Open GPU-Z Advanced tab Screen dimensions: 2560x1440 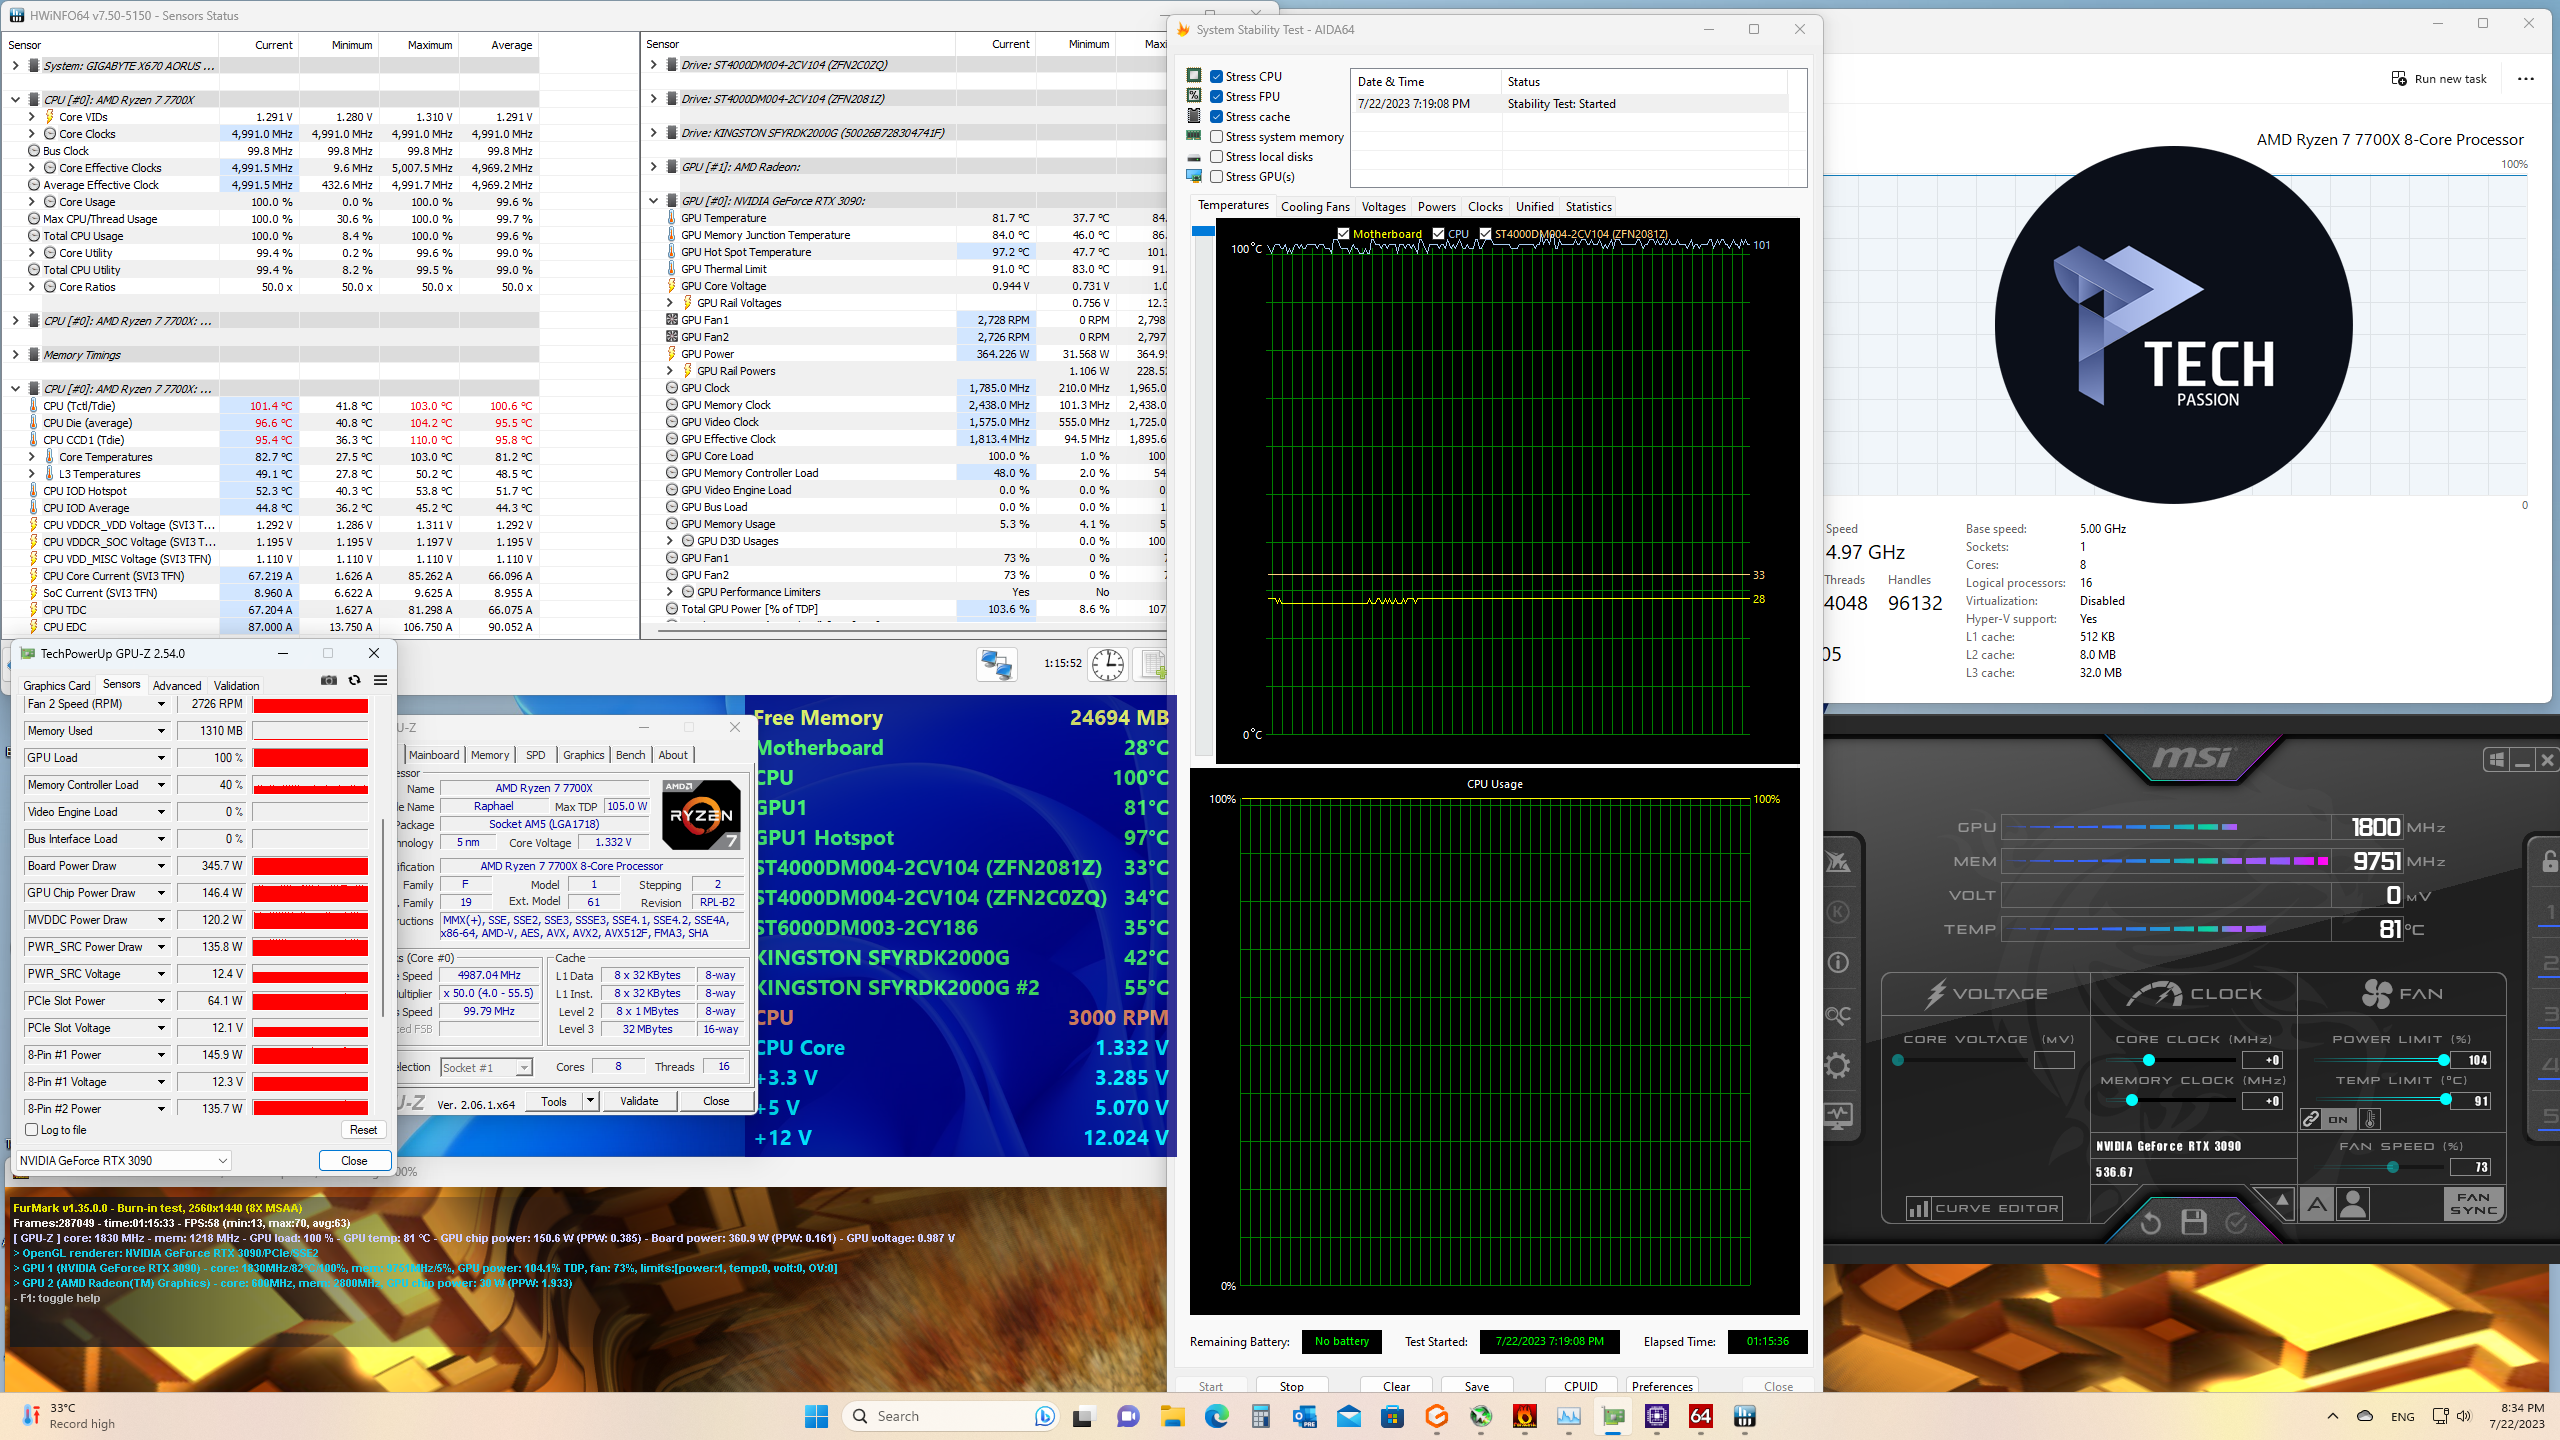(x=177, y=686)
